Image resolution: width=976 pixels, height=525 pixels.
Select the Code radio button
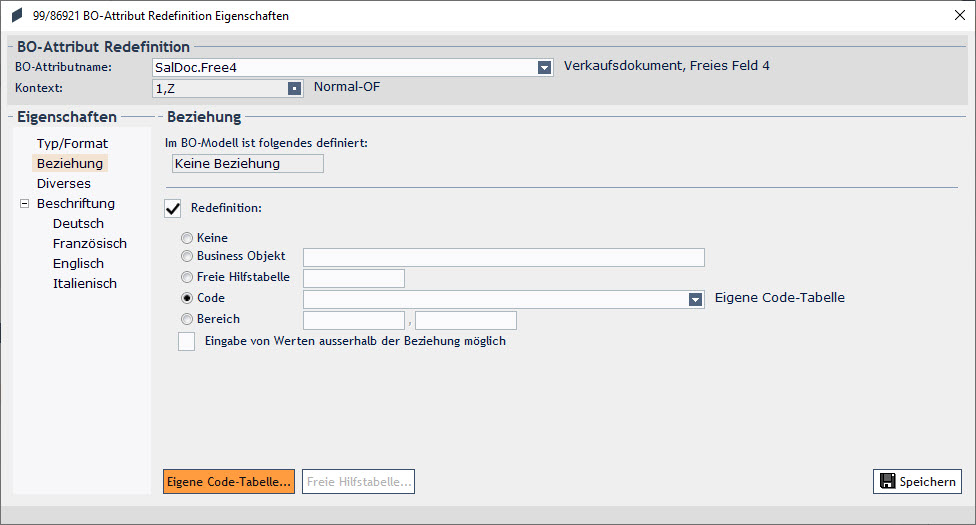click(x=187, y=298)
